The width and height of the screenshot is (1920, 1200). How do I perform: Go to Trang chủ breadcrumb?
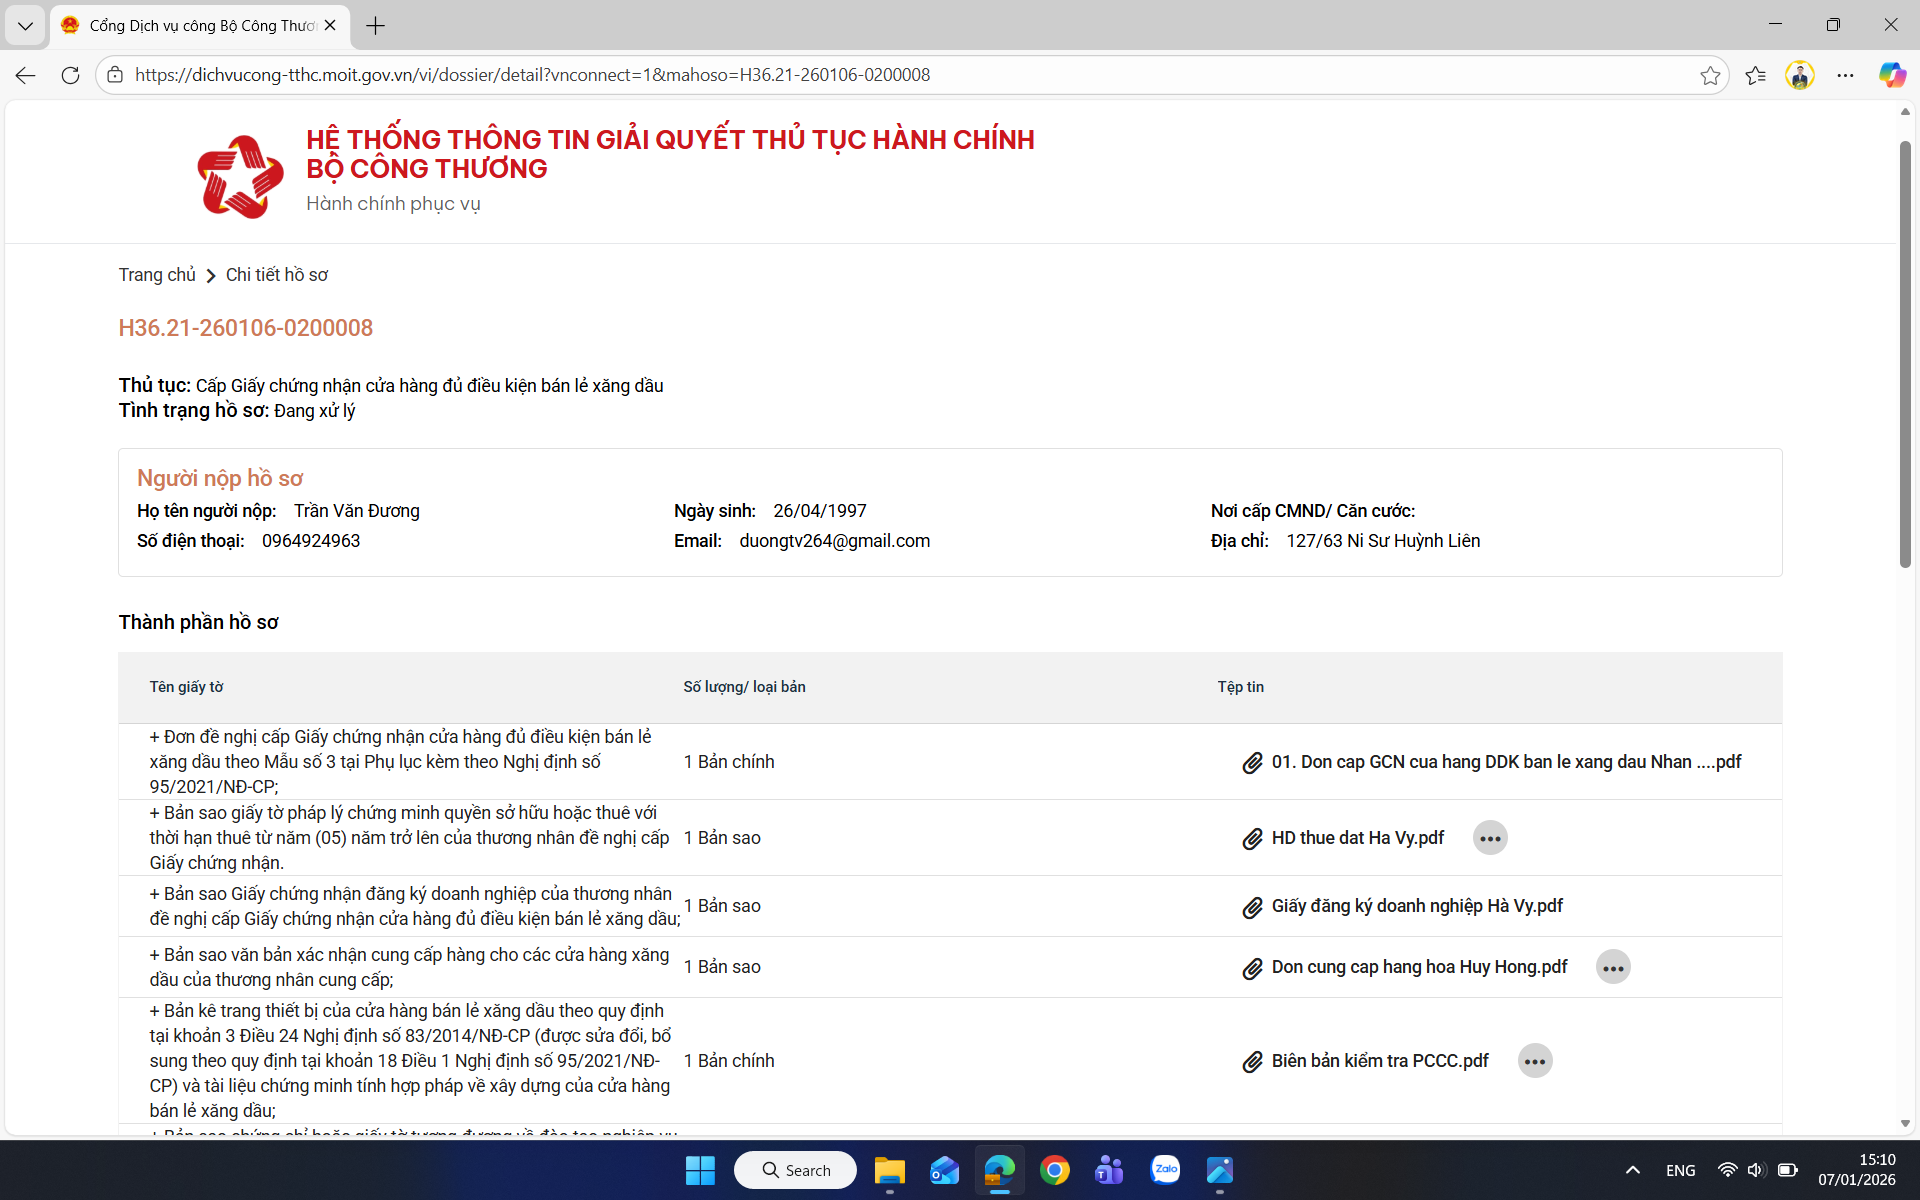pos(157,275)
